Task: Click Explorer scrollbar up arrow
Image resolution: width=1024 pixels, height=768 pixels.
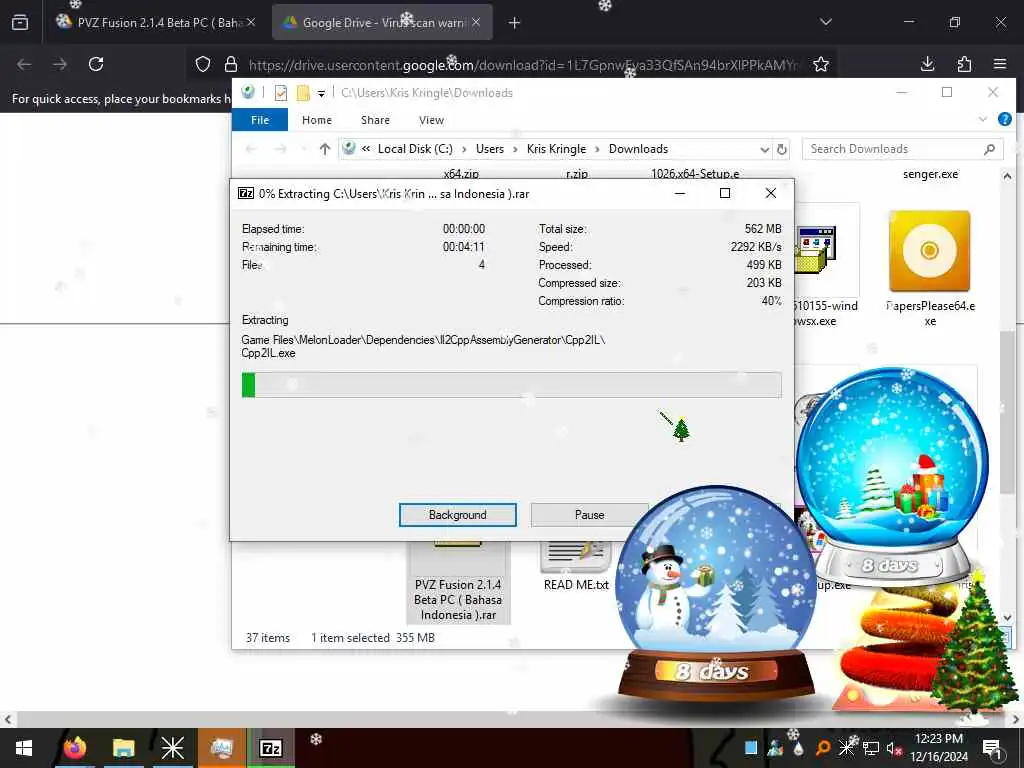Action: pyautogui.click(x=1006, y=176)
